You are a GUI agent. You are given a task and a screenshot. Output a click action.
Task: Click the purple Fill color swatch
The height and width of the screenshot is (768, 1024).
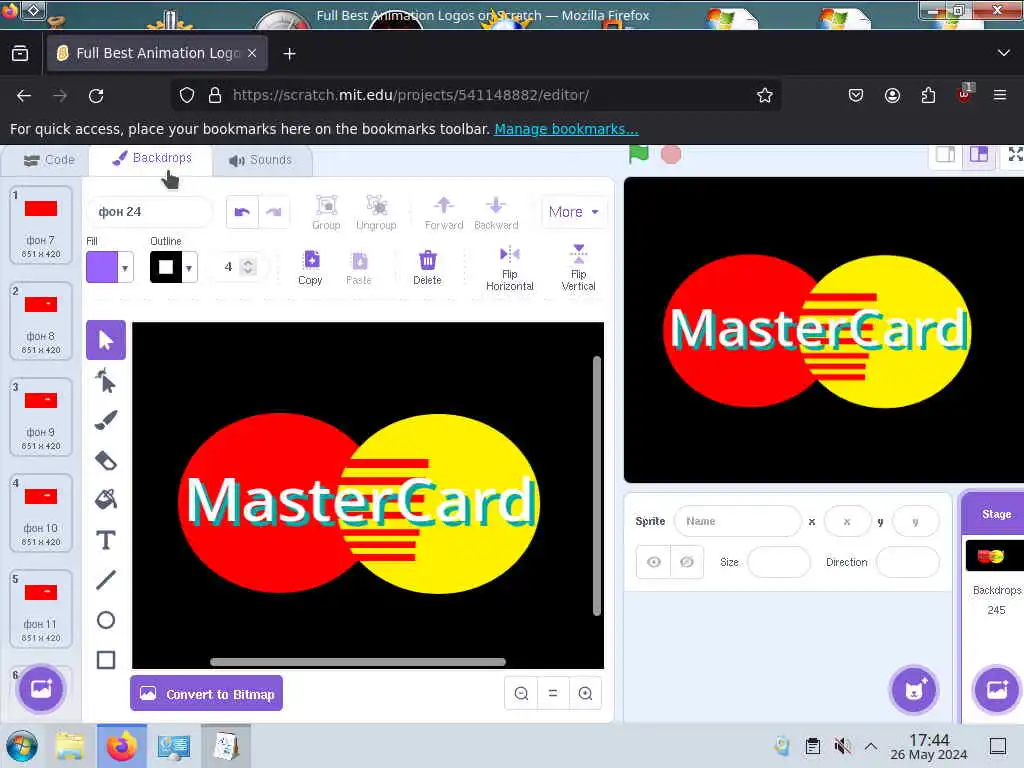pos(102,267)
